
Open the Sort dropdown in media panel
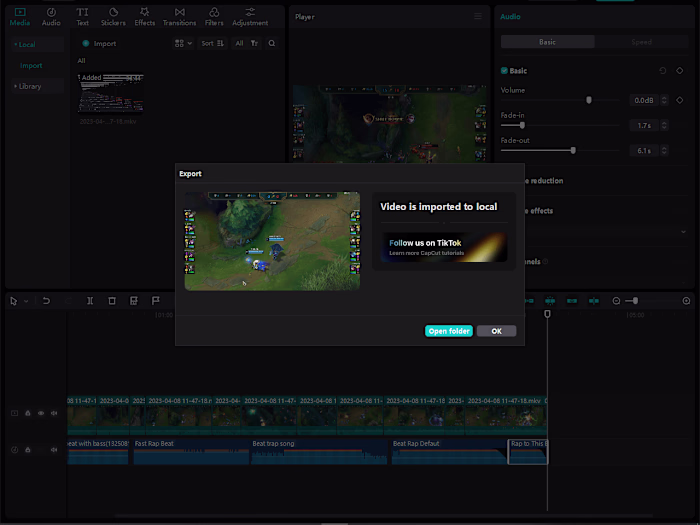tap(211, 44)
